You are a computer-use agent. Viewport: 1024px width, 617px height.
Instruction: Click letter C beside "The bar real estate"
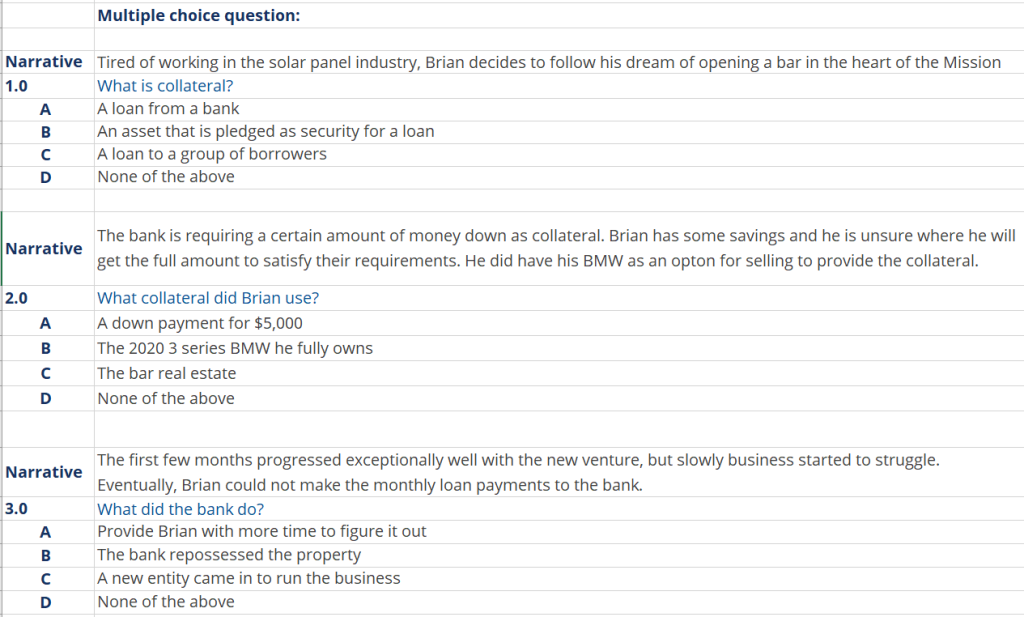coord(45,373)
